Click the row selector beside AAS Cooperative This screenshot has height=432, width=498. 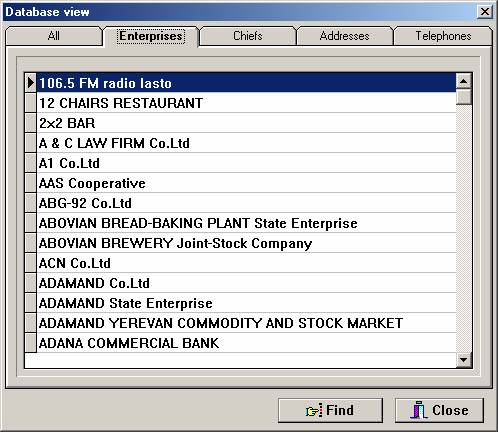point(31,183)
